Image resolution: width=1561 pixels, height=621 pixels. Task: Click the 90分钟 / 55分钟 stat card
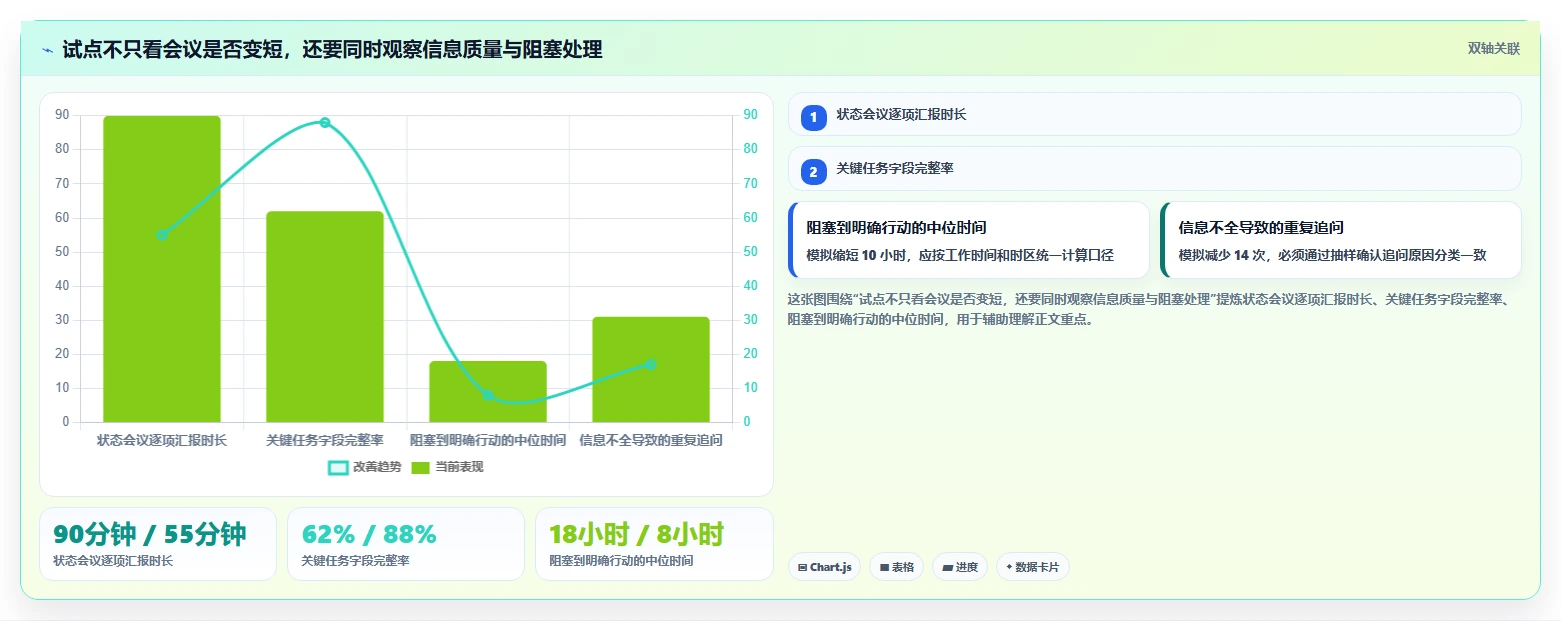158,544
